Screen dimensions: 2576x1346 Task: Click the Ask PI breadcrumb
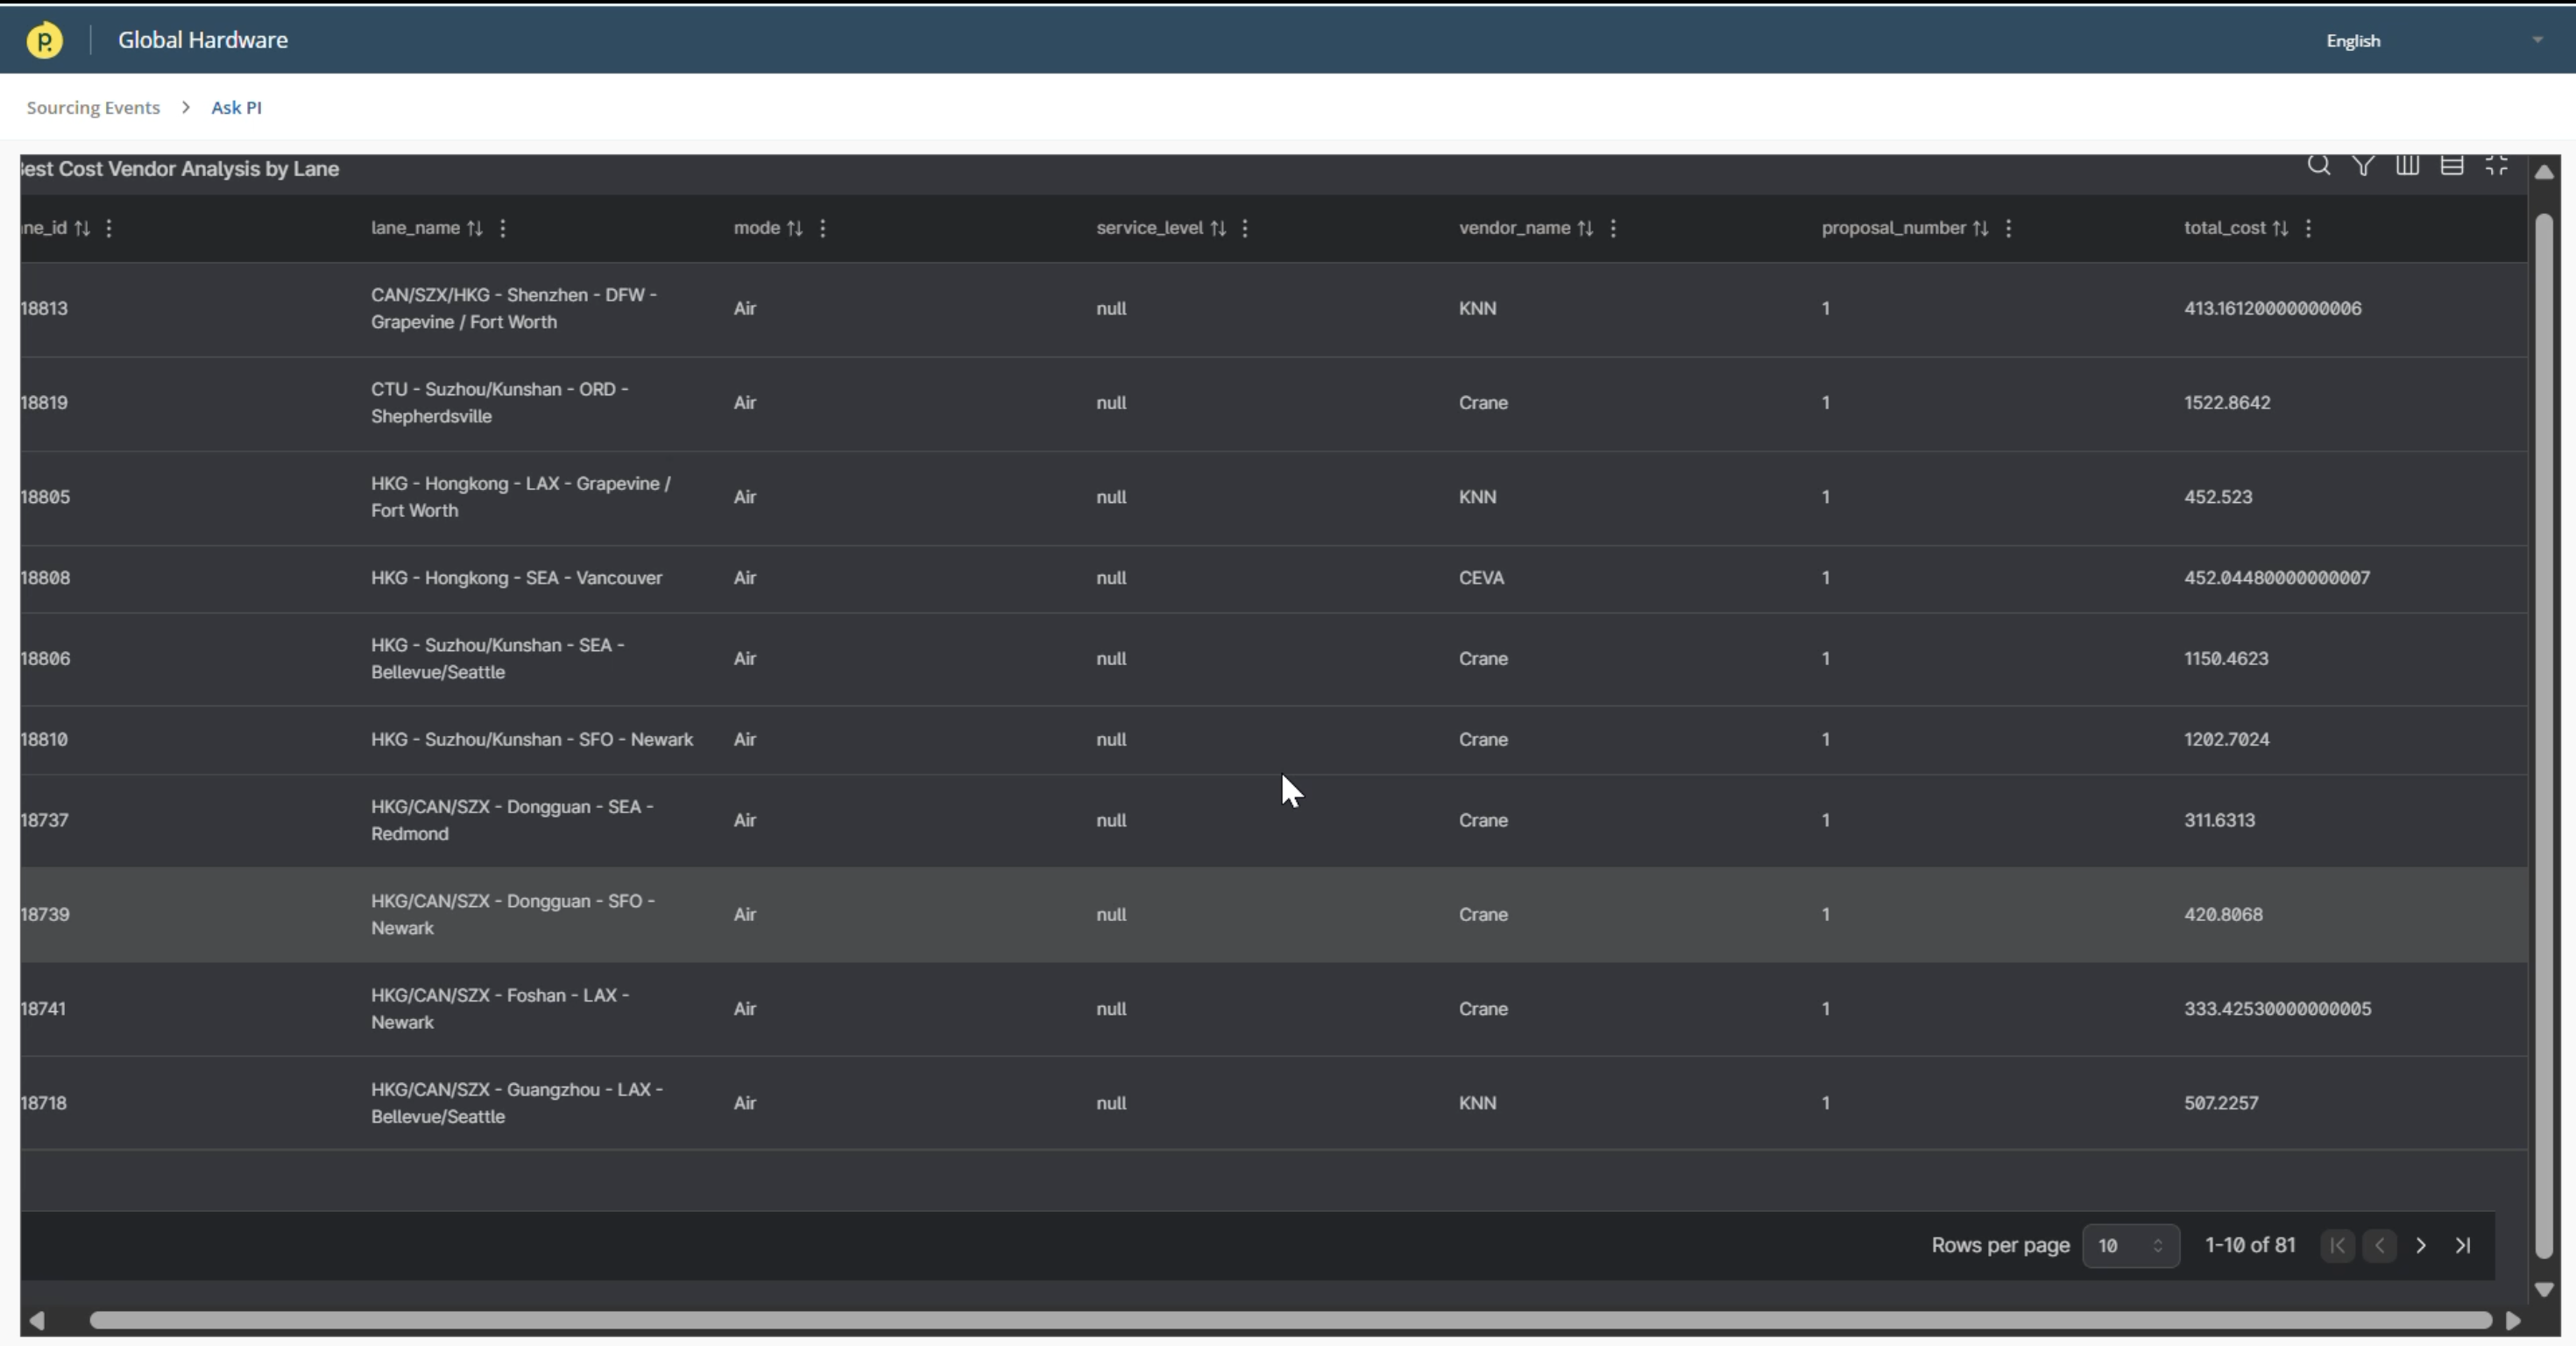pyautogui.click(x=236, y=107)
